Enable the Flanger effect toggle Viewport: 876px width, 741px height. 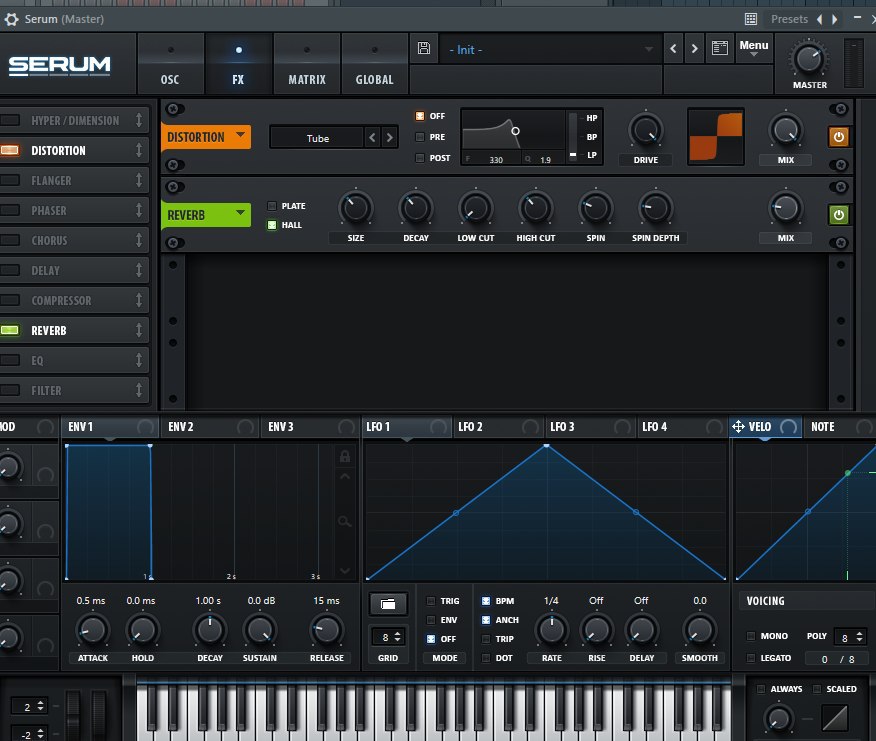(10, 180)
